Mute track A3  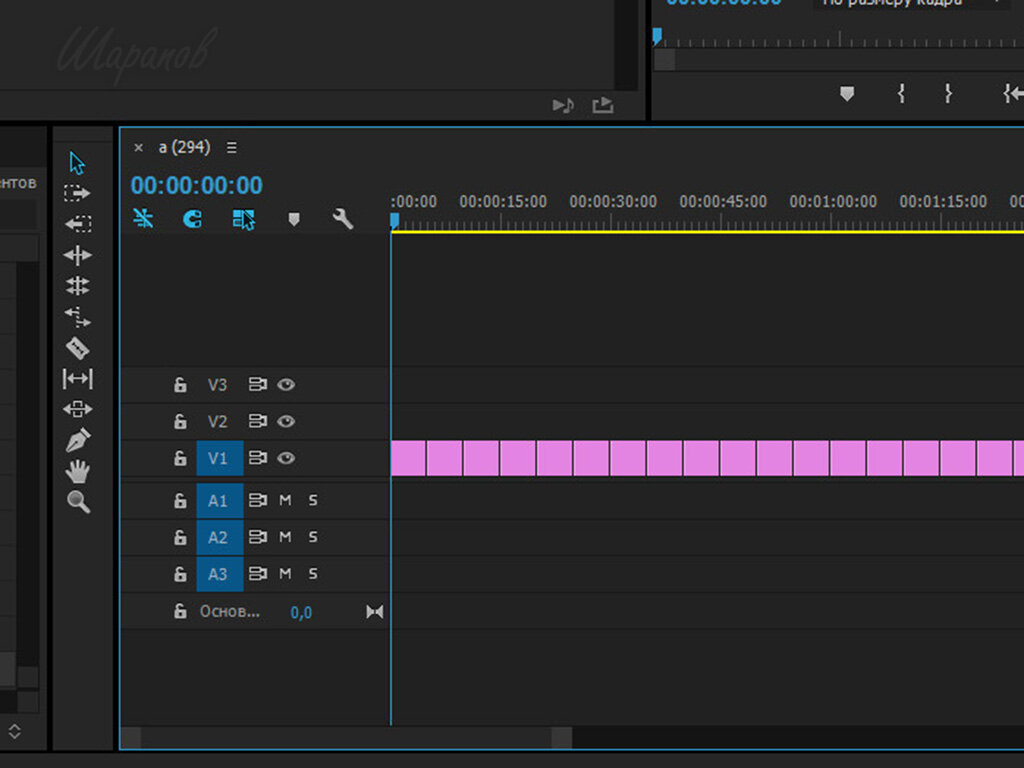(285, 573)
